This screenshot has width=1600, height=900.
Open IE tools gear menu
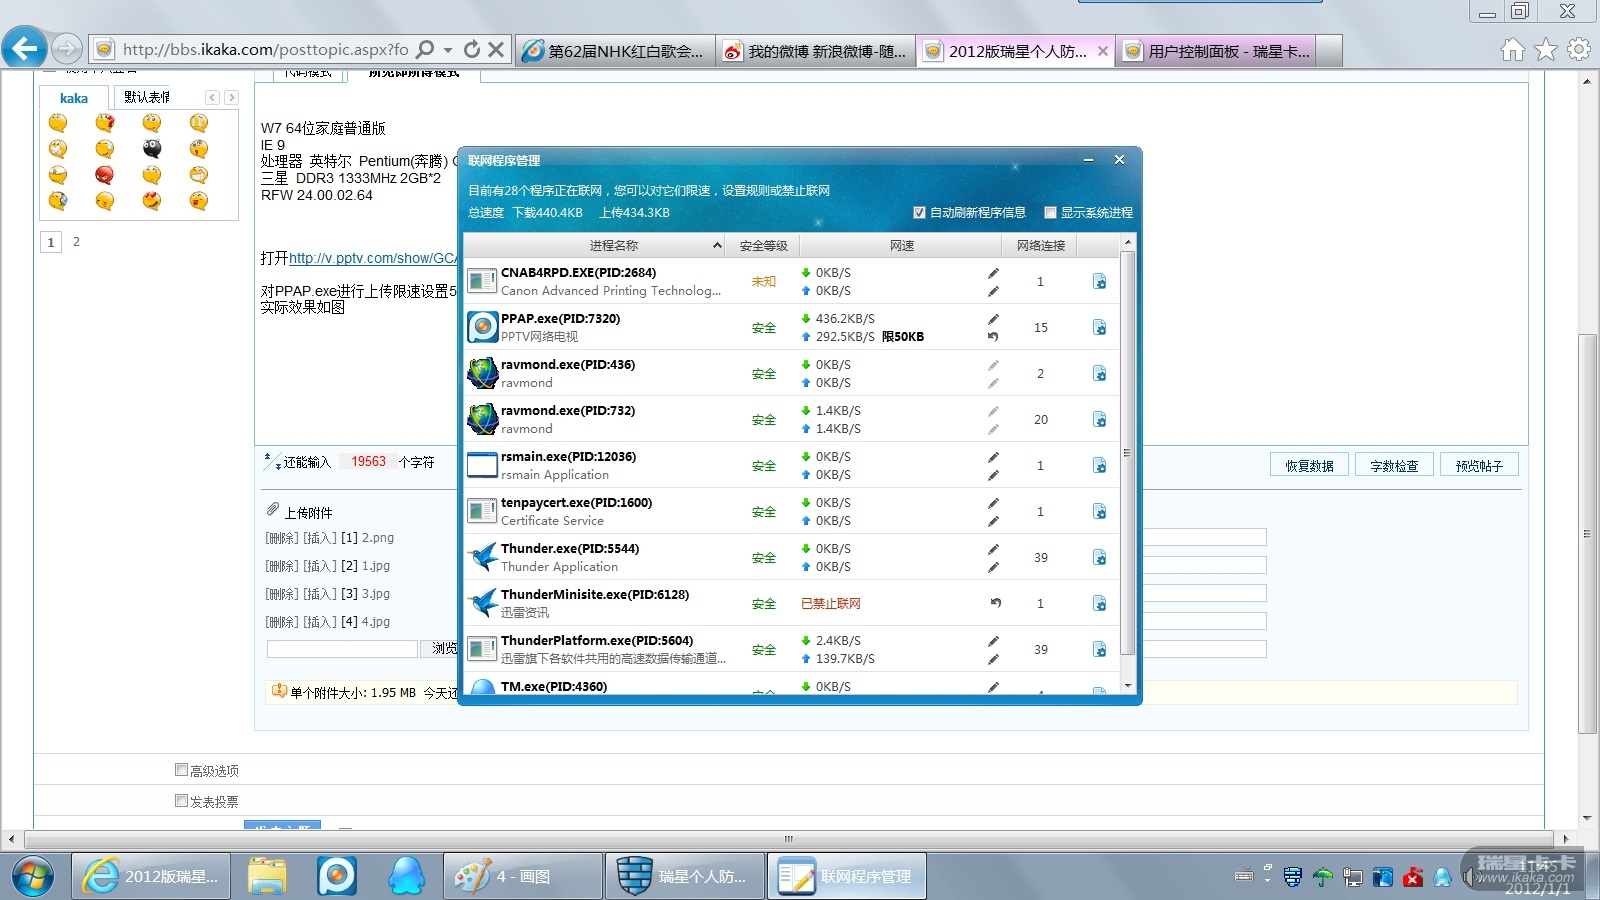coord(1579,49)
